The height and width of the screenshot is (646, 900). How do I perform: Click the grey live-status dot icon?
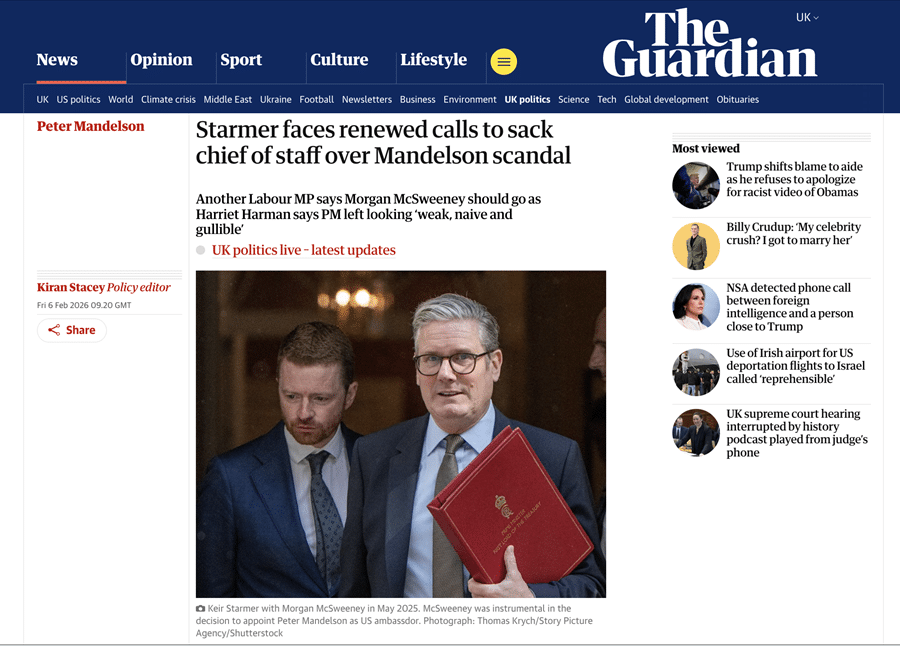pos(200,250)
